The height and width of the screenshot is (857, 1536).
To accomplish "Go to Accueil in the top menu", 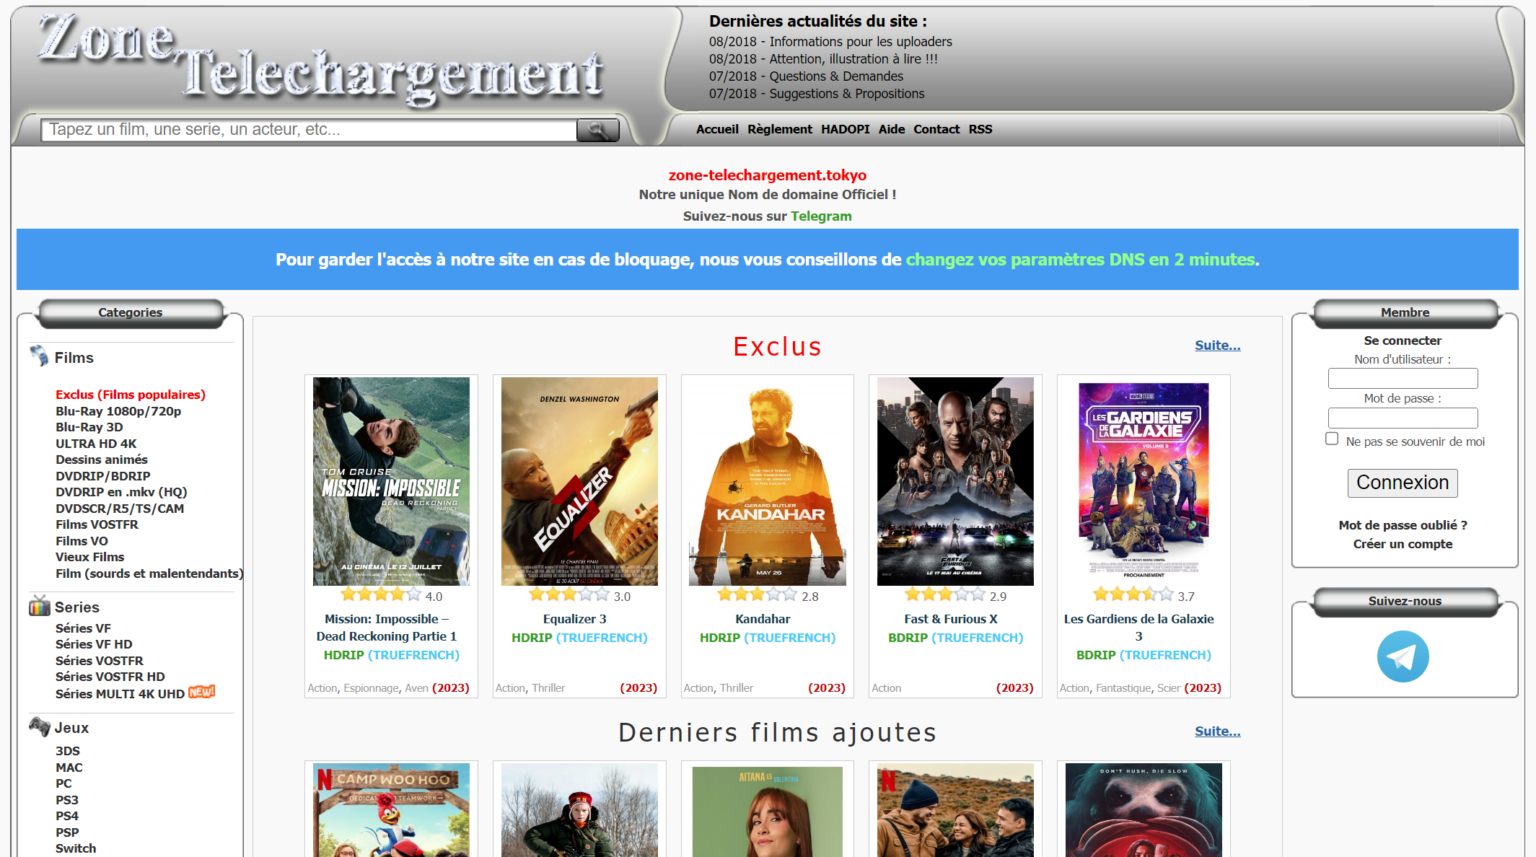I will [x=717, y=129].
